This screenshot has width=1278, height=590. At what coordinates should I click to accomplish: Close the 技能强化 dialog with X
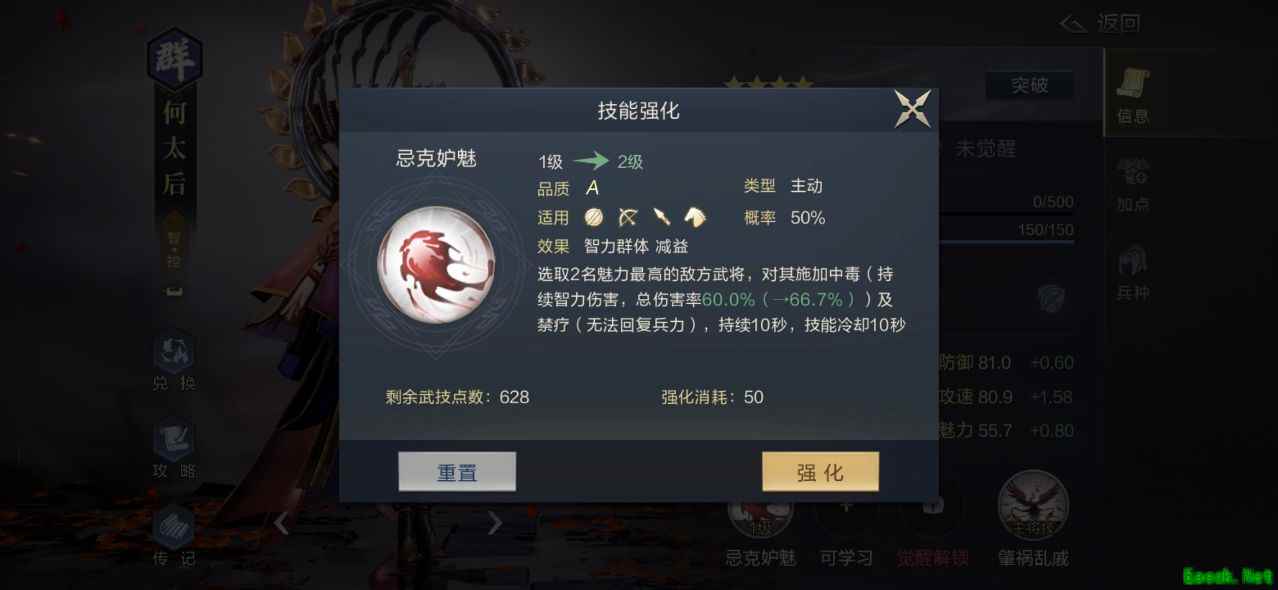(x=912, y=109)
